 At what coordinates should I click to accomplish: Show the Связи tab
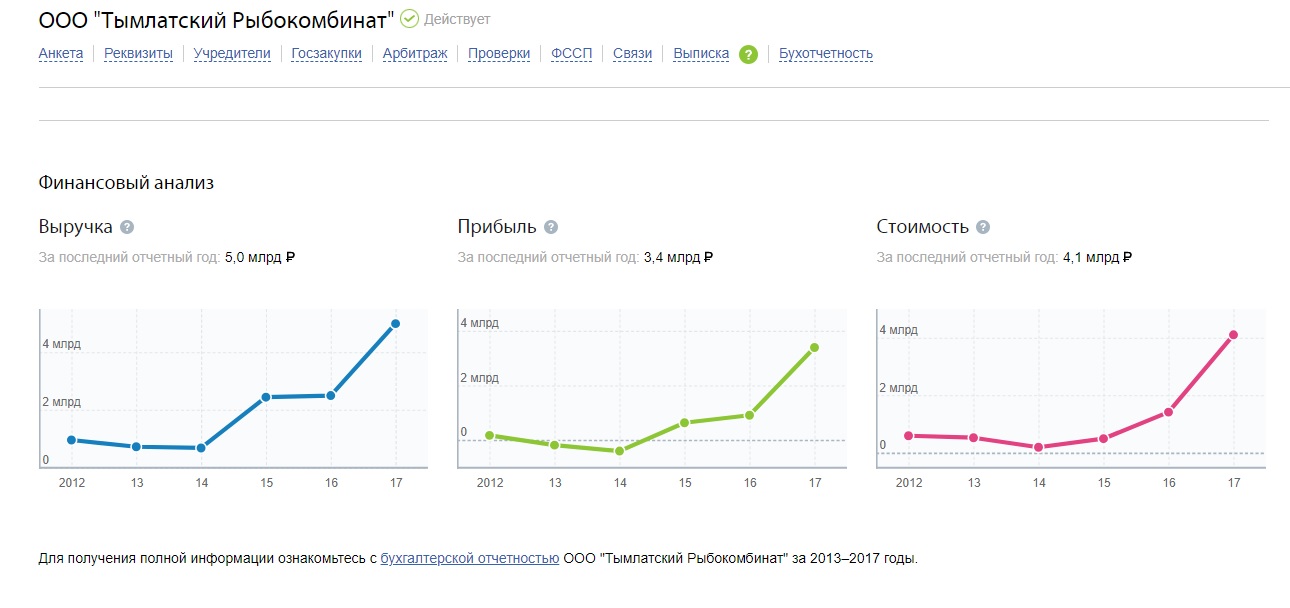(x=633, y=54)
